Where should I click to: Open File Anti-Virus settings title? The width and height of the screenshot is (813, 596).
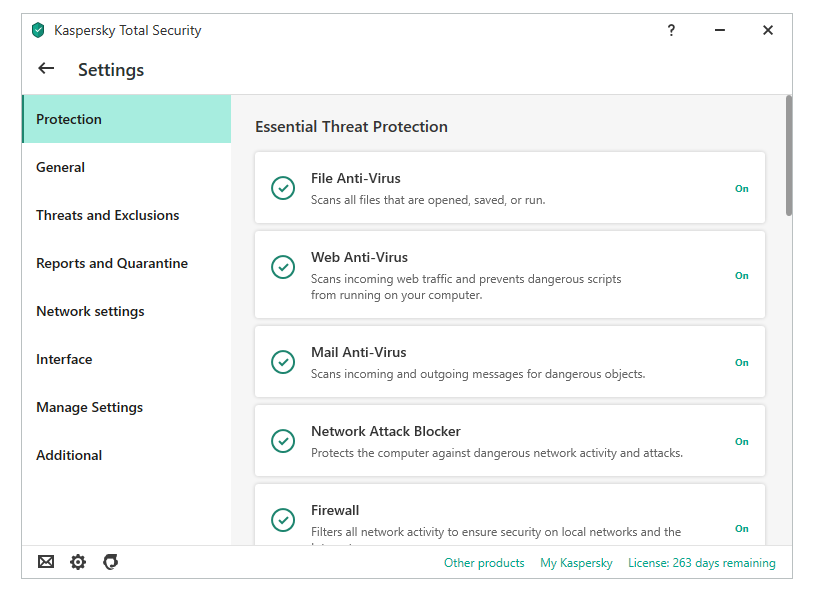[x=356, y=178]
